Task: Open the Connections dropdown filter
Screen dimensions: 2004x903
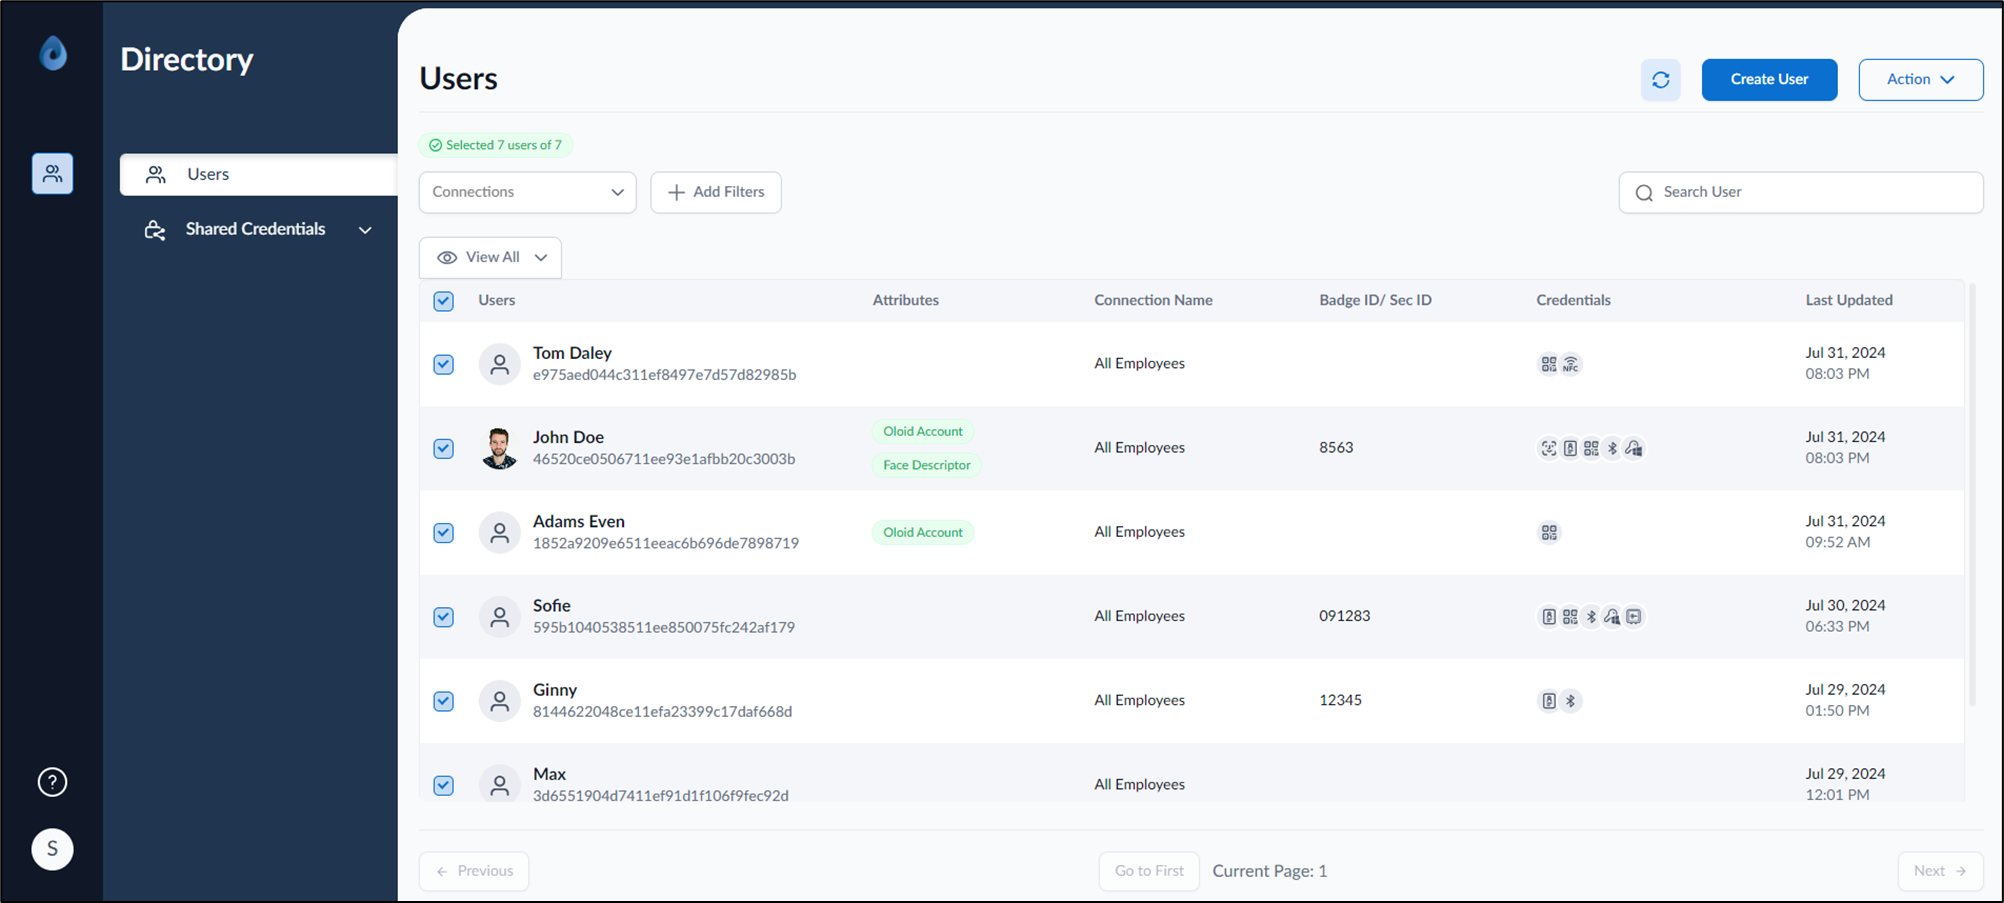Action: click(527, 192)
